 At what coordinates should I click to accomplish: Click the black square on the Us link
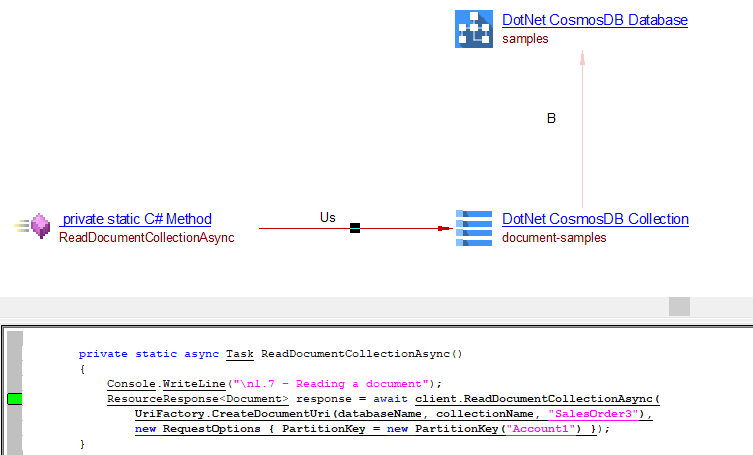click(355, 229)
